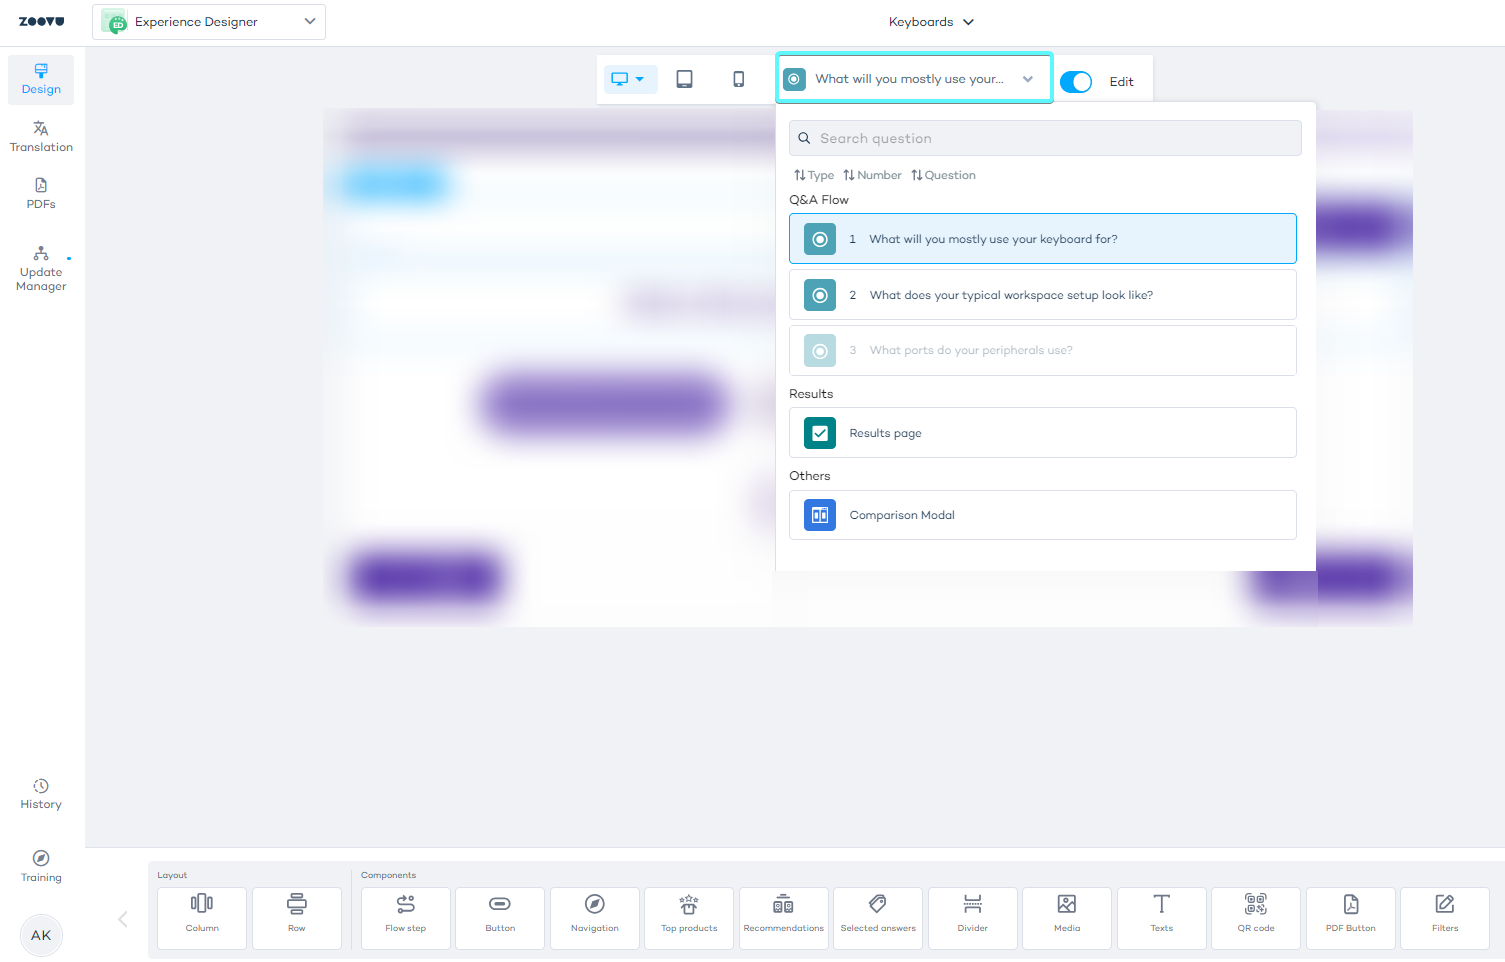Open the Comparison Modal entry
Image resolution: width=1505 pixels, height=962 pixels.
[x=1042, y=515]
